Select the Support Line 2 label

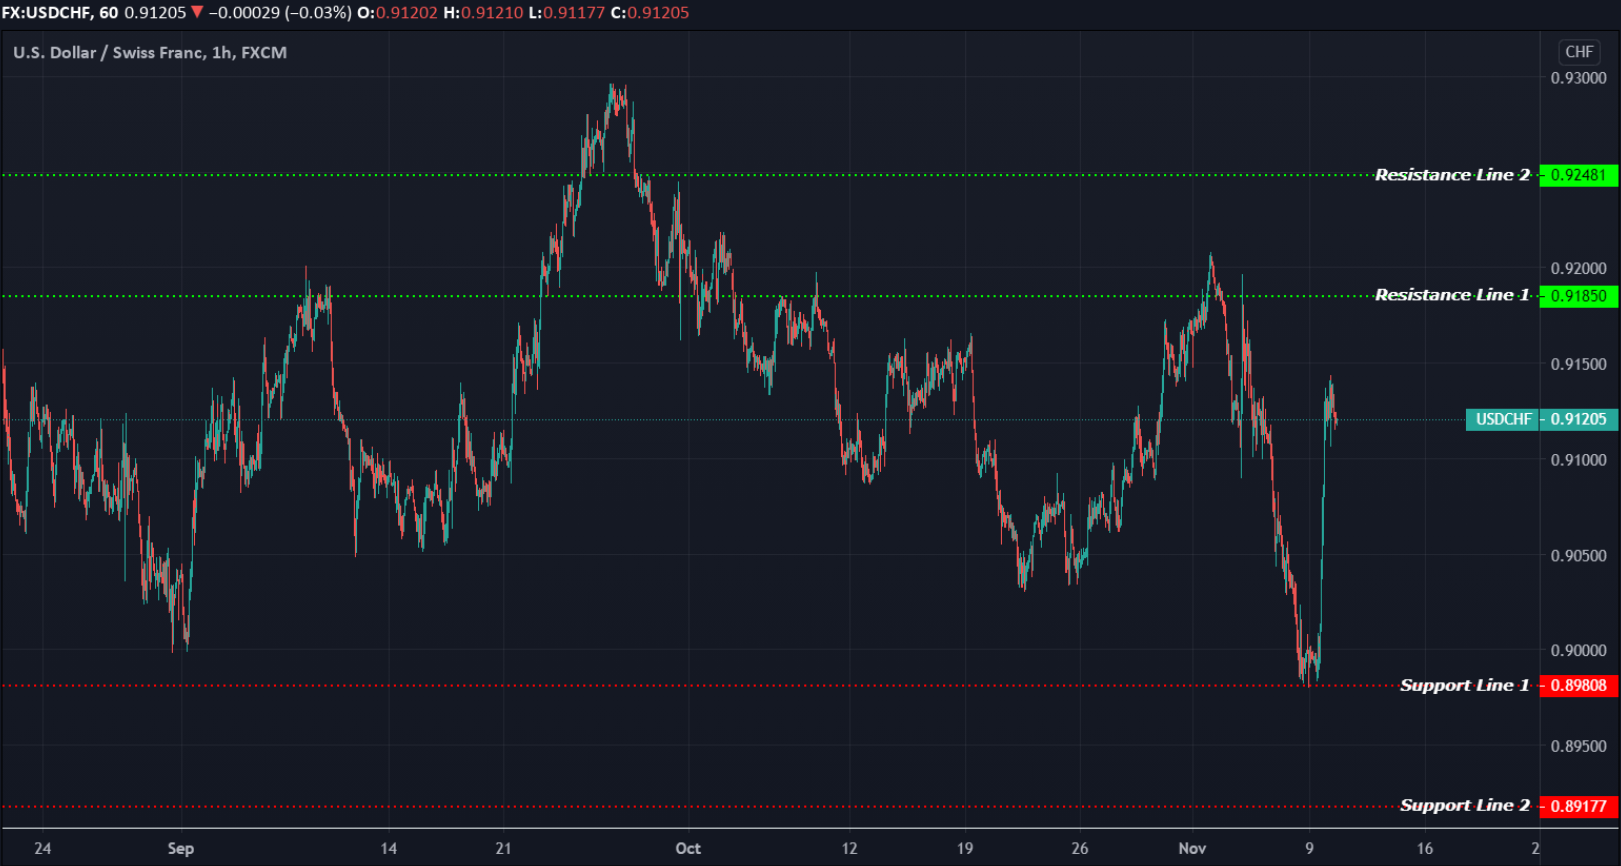pyautogui.click(x=1464, y=805)
